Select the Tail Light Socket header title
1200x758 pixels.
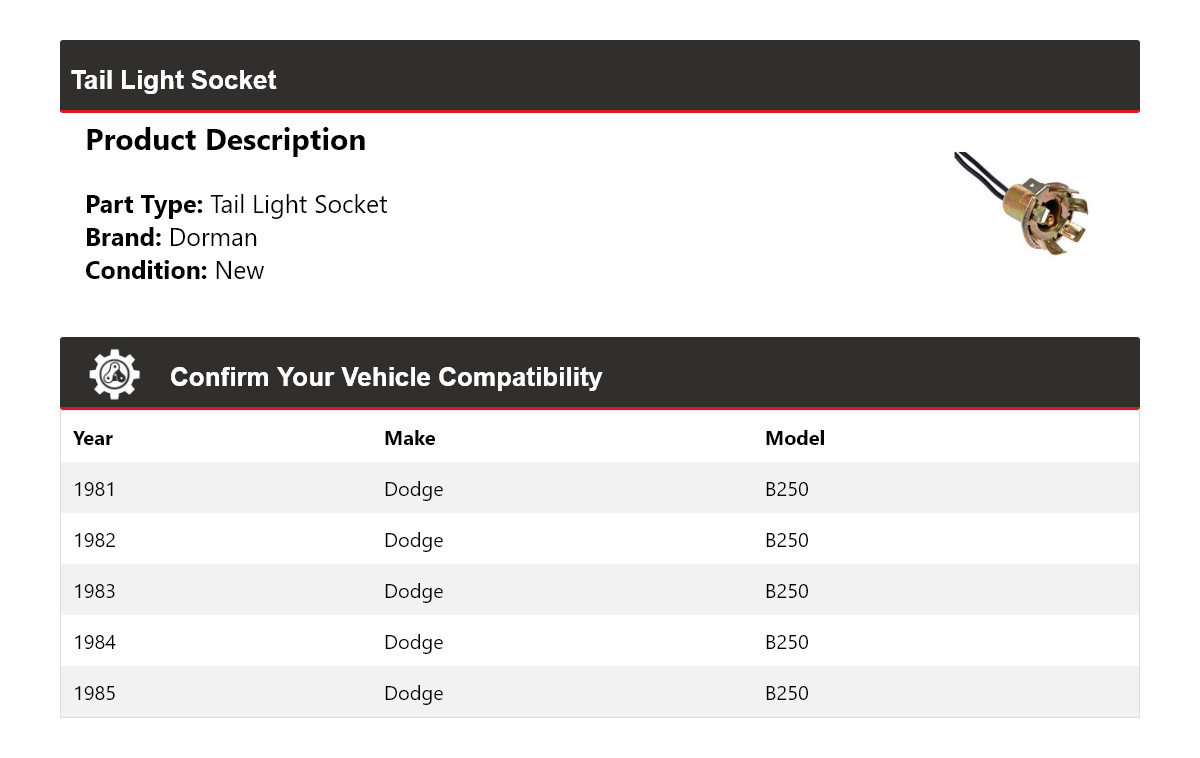click(174, 80)
